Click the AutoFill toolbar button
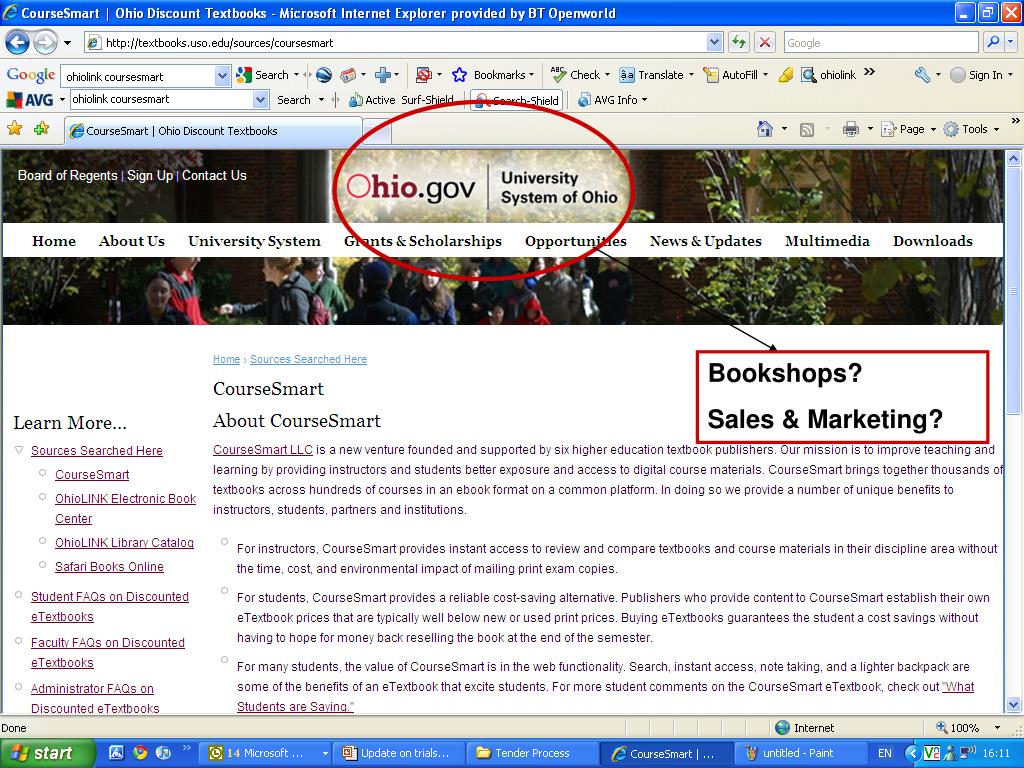 (731, 75)
